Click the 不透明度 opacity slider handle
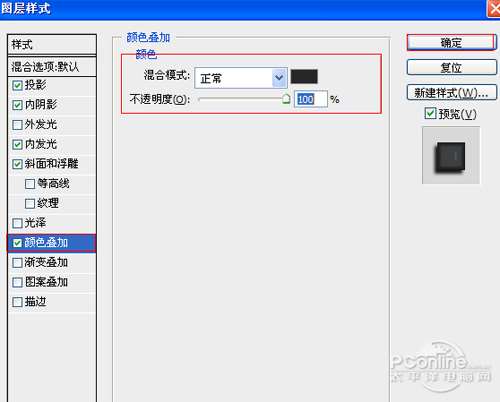This screenshot has width=500, height=402. (x=286, y=99)
